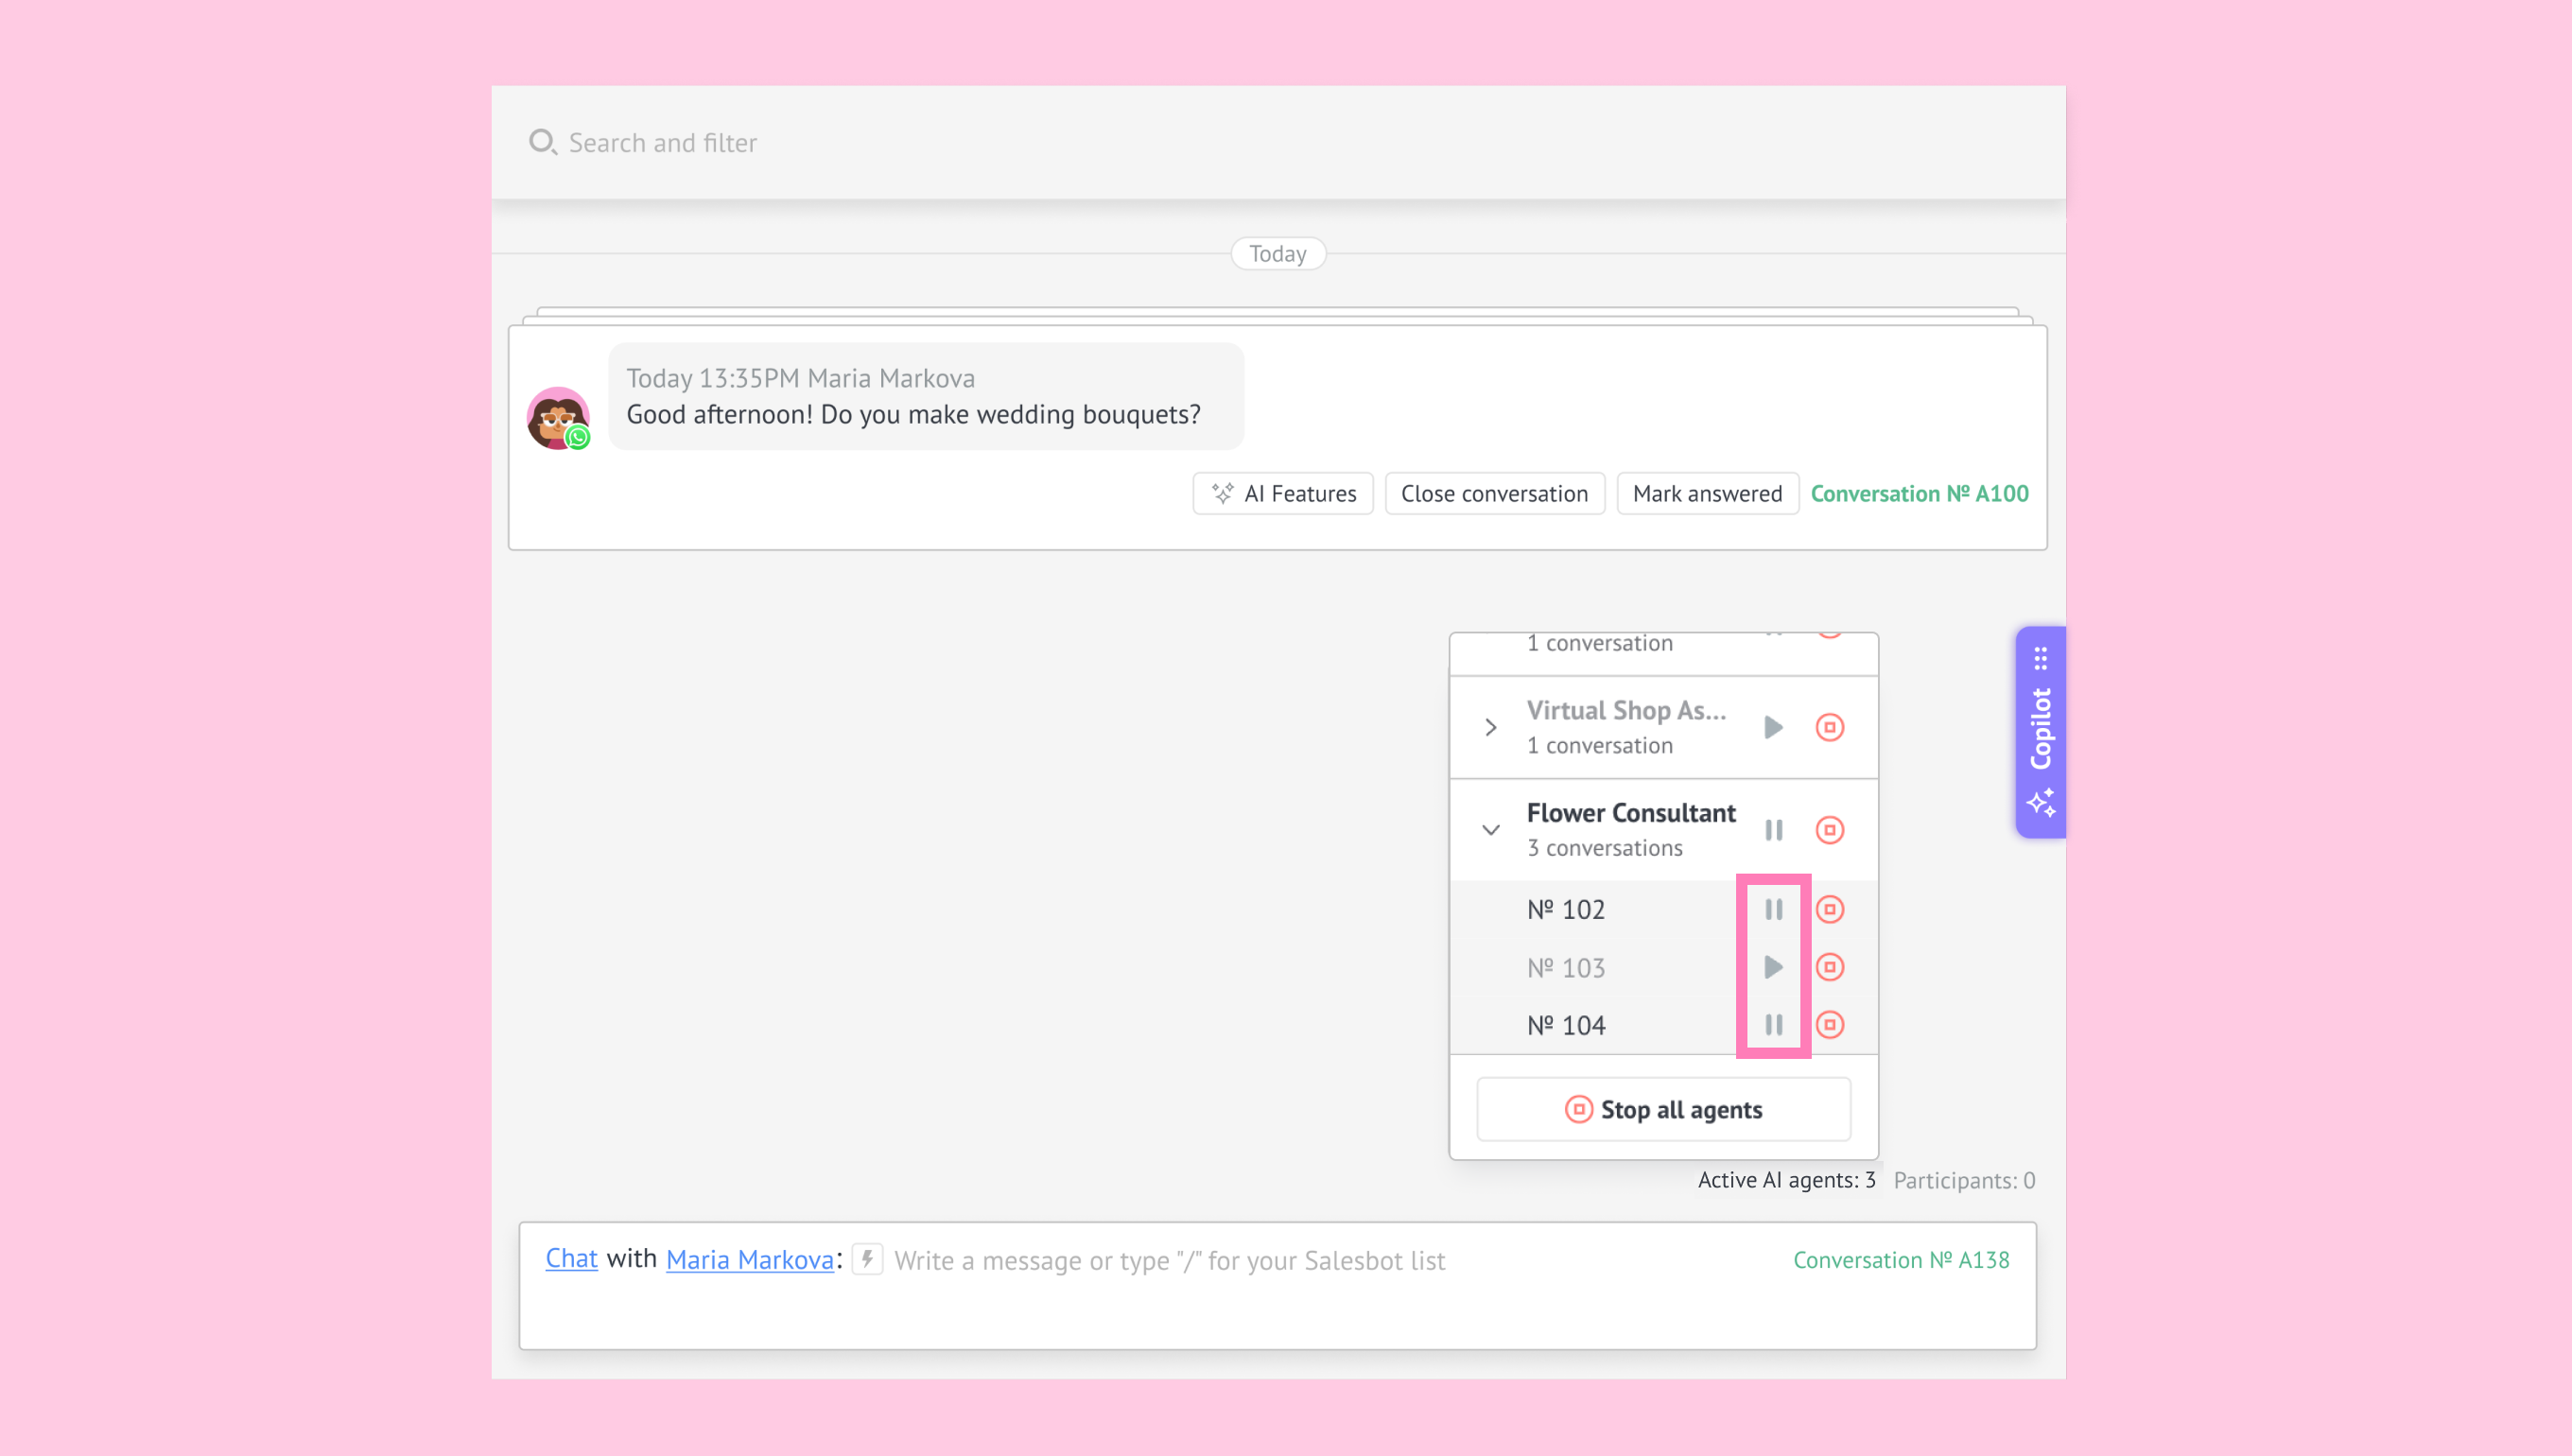Open Conversation № A138 link
Viewport: 2572px width, 1456px height.
1900,1260
